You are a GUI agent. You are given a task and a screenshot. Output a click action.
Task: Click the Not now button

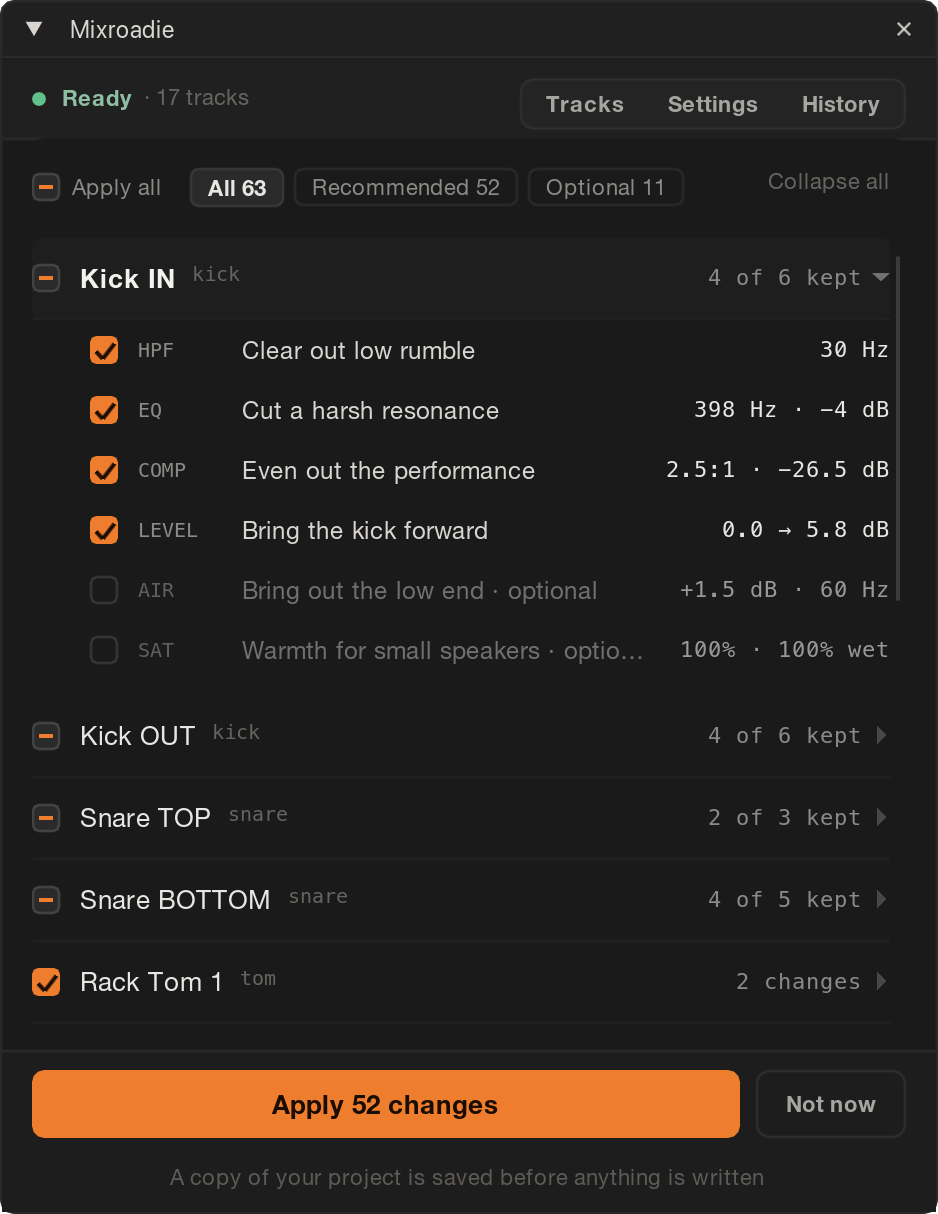click(x=831, y=1104)
